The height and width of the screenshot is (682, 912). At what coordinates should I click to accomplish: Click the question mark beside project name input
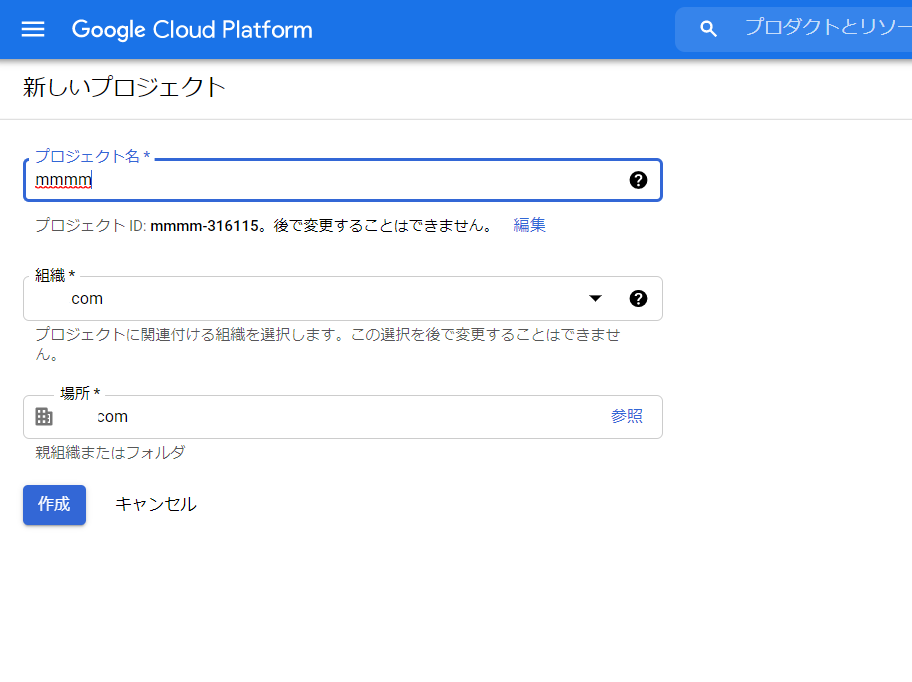point(638,179)
